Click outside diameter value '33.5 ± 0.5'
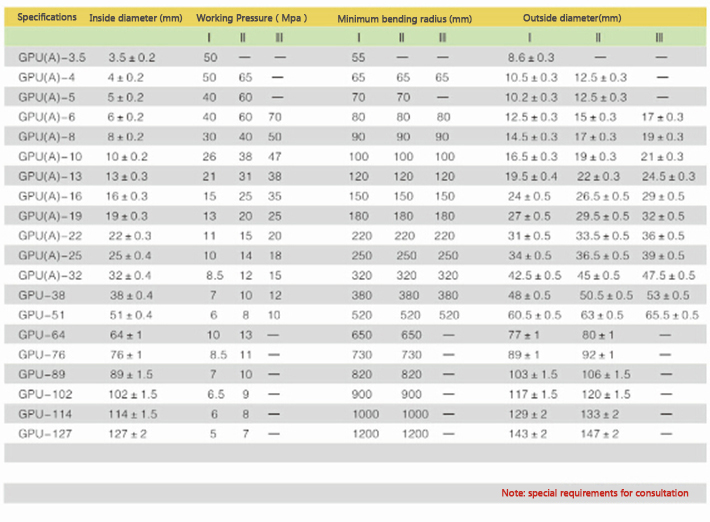The image size is (710, 522). [x=602, y=236]
